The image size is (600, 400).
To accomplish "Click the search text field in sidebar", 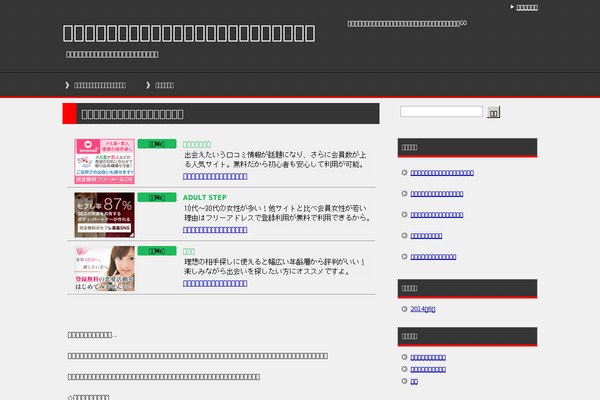I will [x=441, y=112].
